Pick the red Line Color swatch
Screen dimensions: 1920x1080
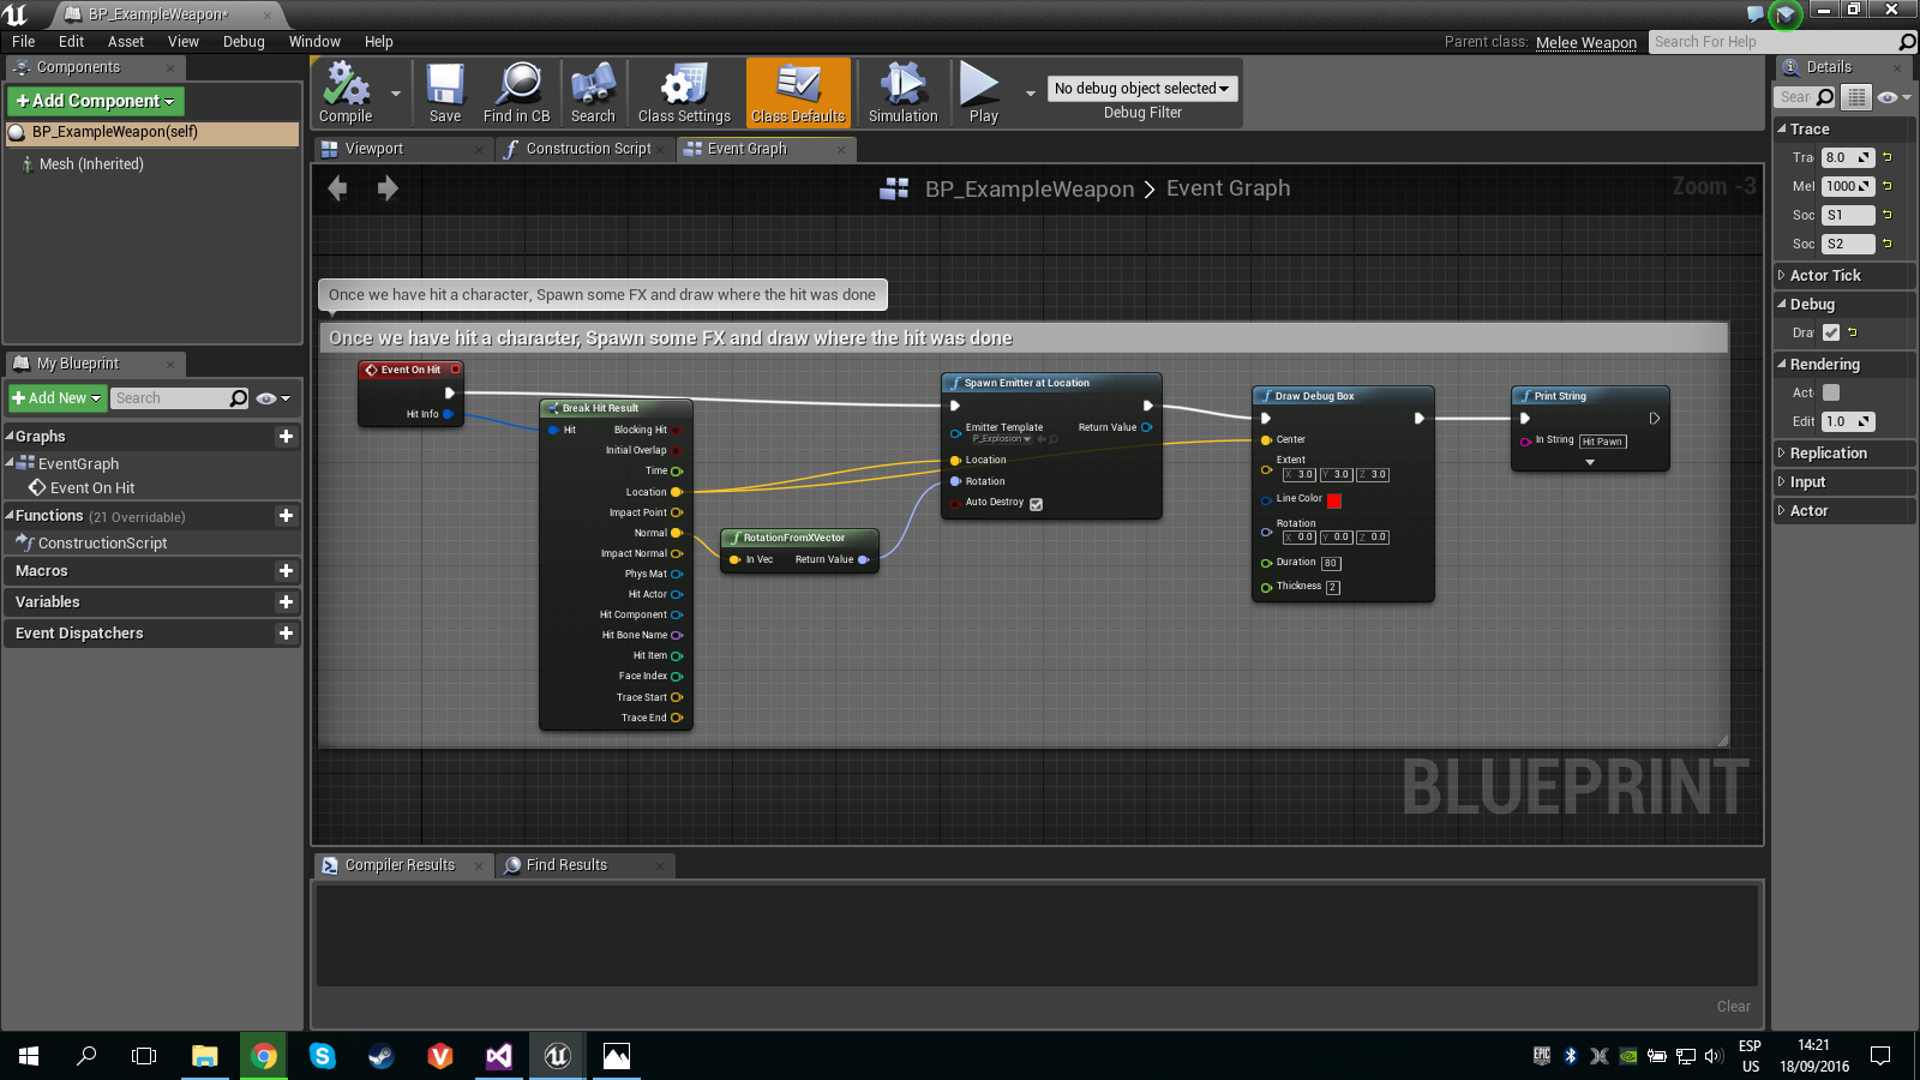[1334, 500]
